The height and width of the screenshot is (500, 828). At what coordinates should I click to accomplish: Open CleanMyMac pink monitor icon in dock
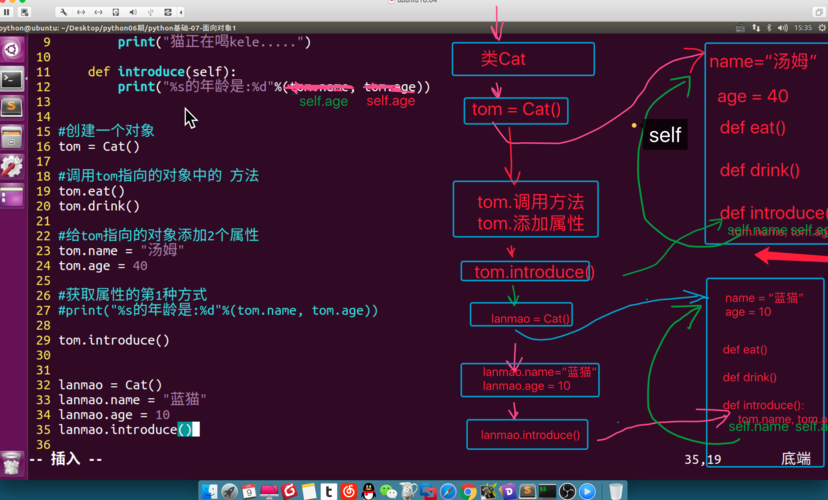click(x=269, y=492)
